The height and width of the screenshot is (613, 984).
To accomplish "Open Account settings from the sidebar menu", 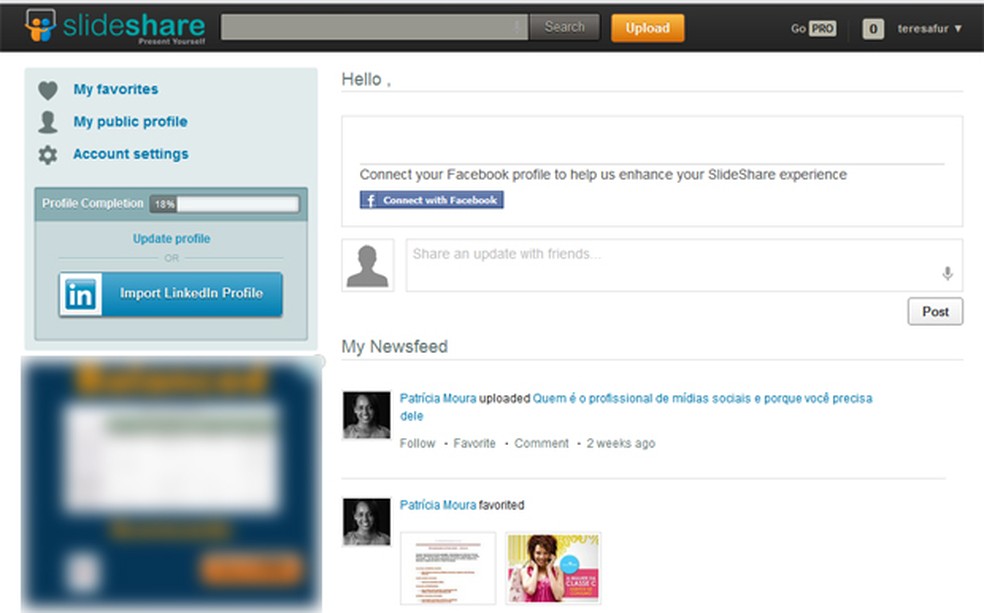I will 130,153.
